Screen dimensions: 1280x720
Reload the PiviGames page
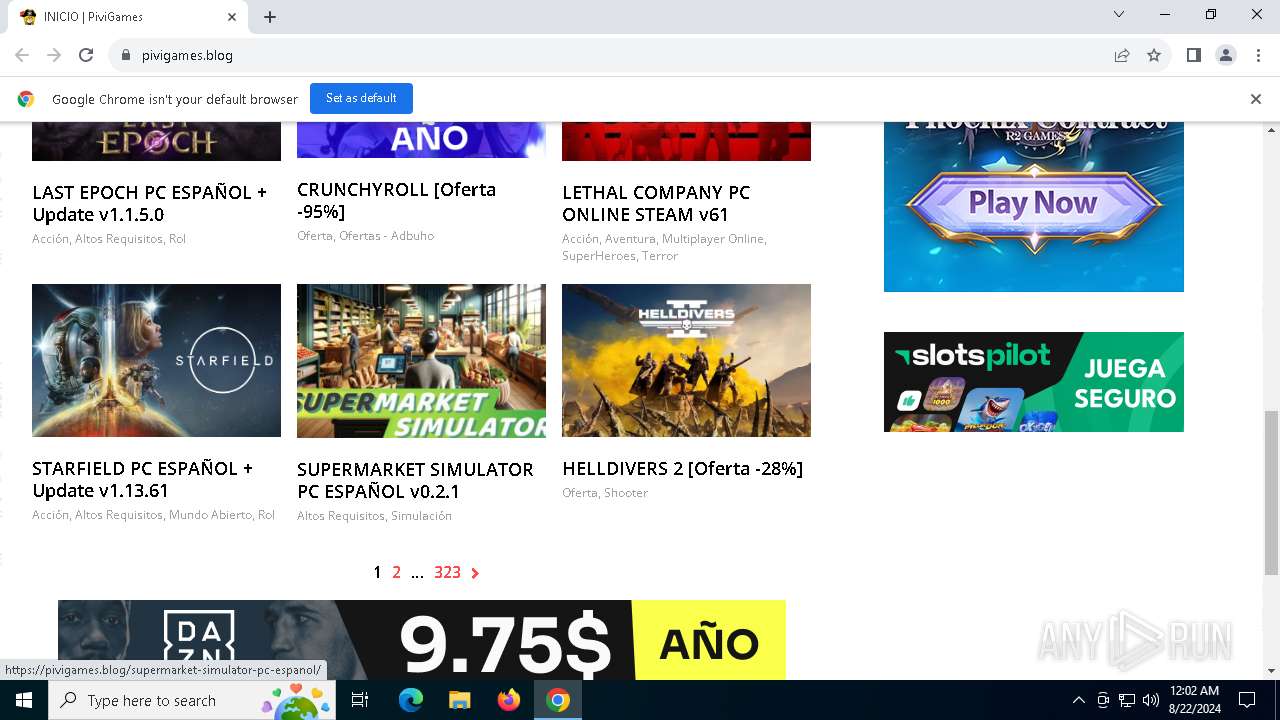86,55
